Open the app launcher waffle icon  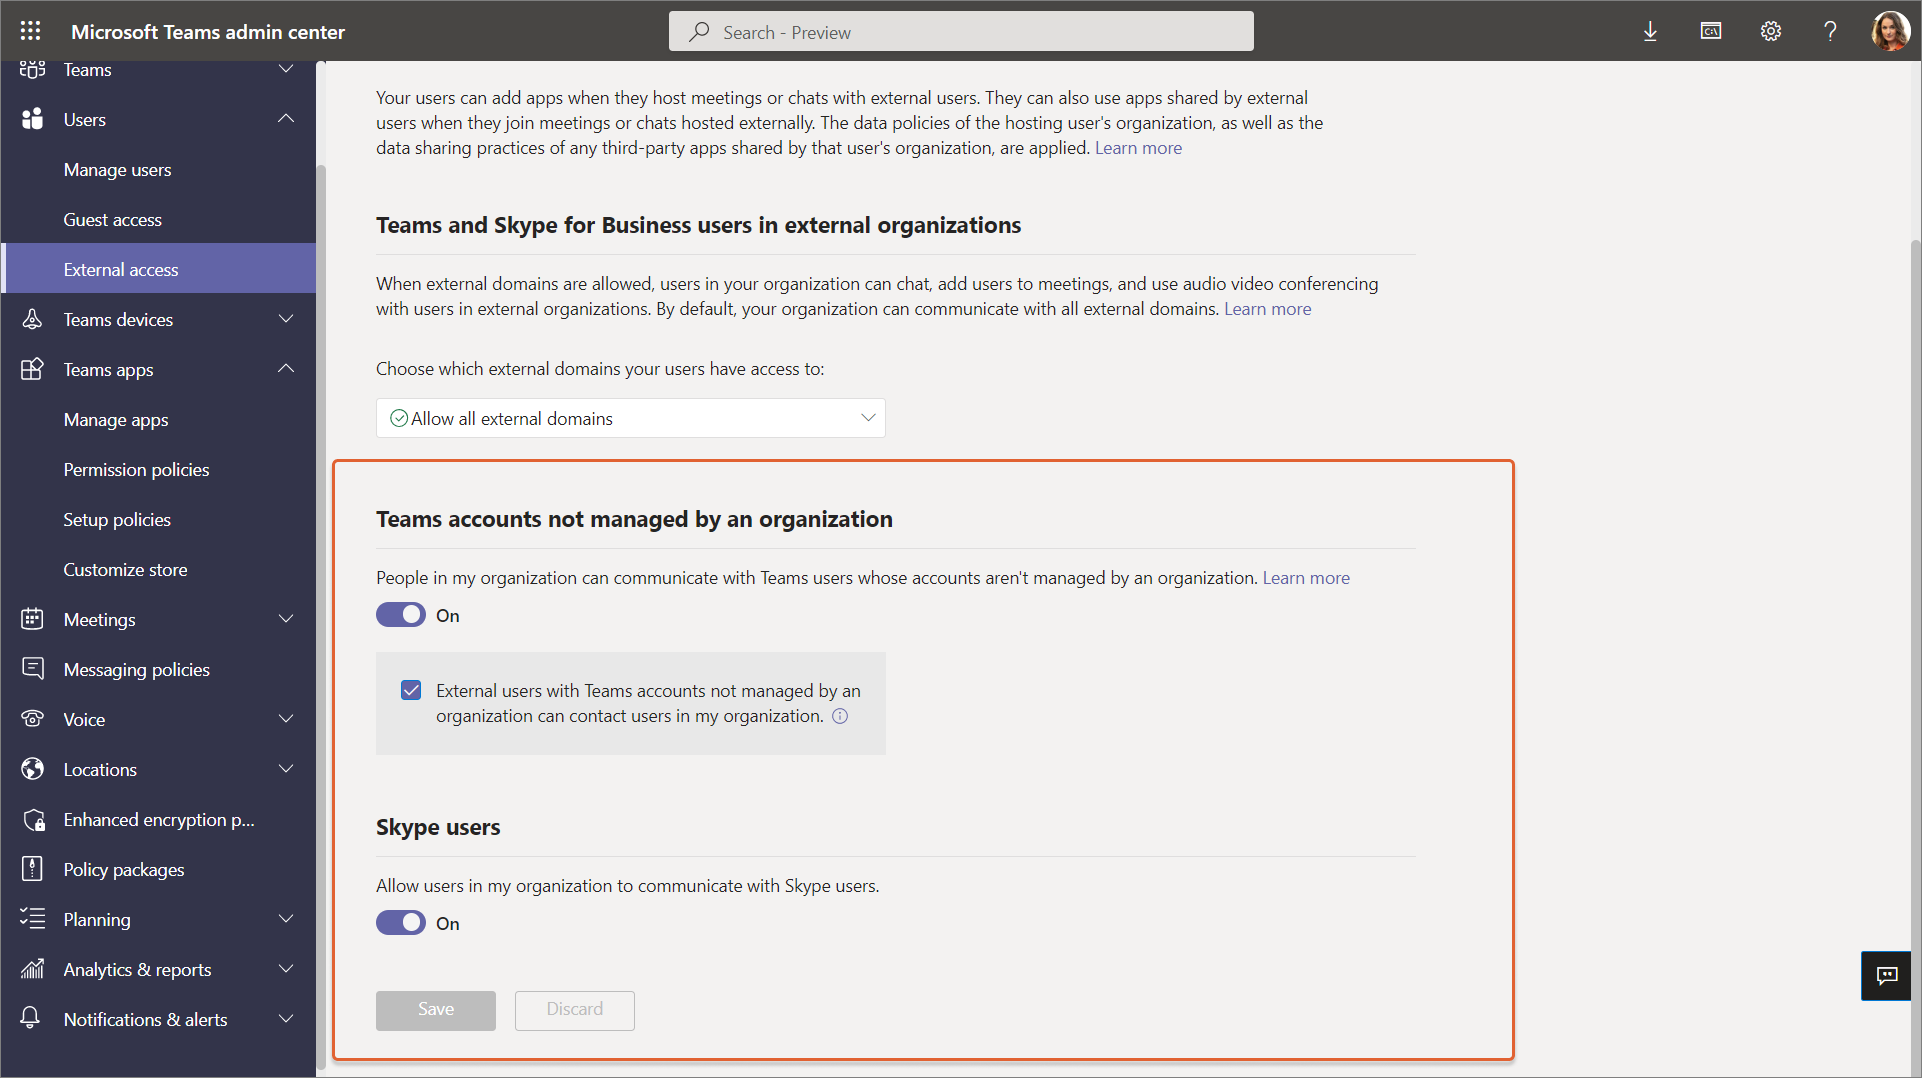point(31,31)
